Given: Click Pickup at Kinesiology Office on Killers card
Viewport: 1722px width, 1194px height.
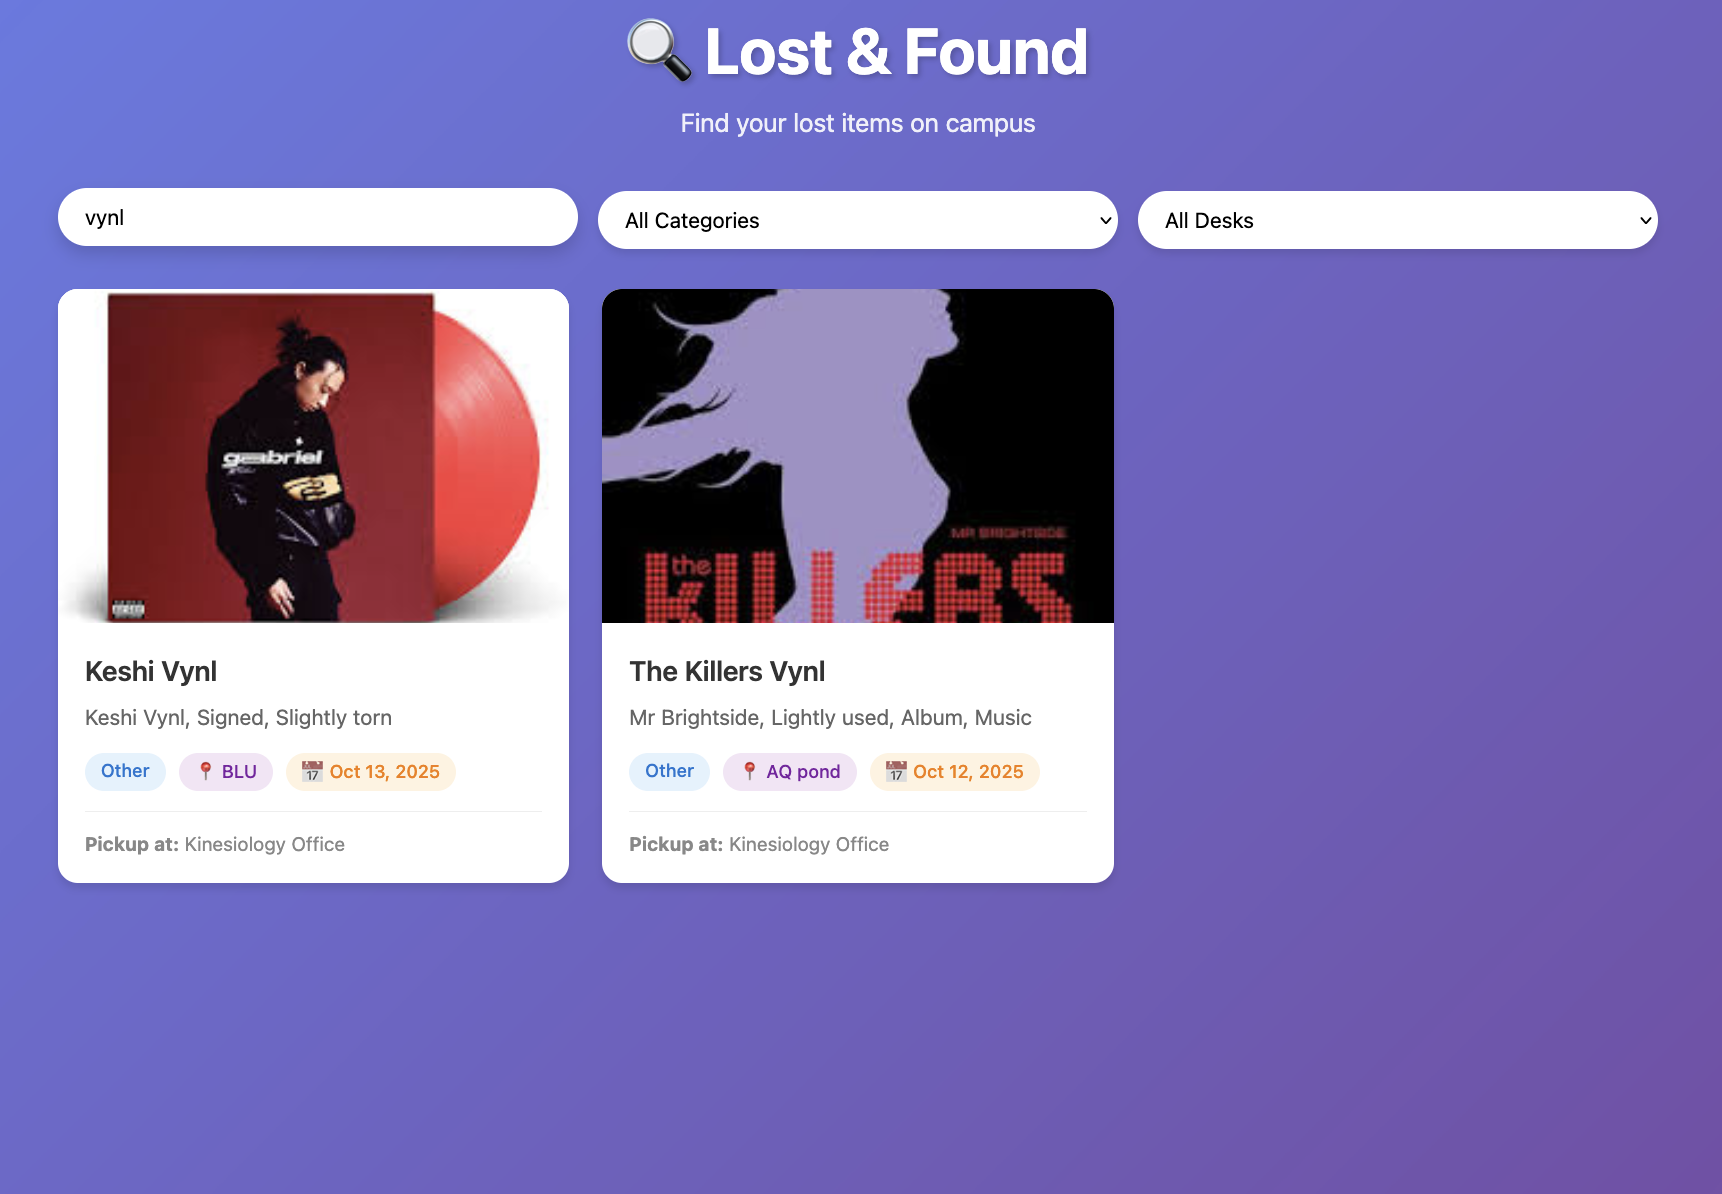Looking at the screenshot, I should point(759,844).
